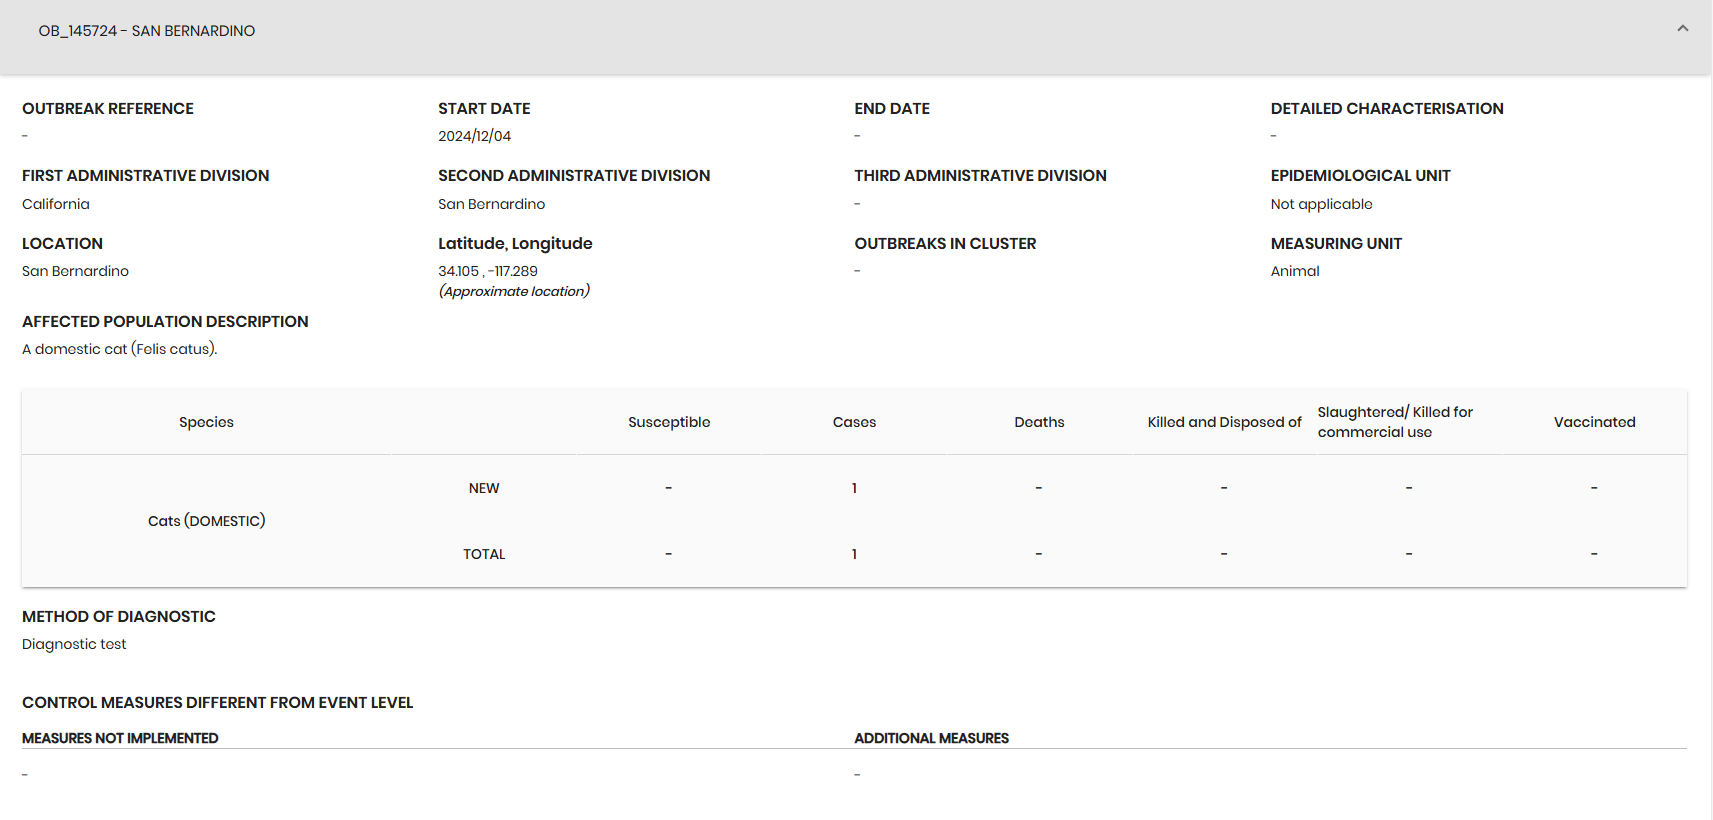Click the Species column header
The image size is (1713, 820).
click(206, 422)
